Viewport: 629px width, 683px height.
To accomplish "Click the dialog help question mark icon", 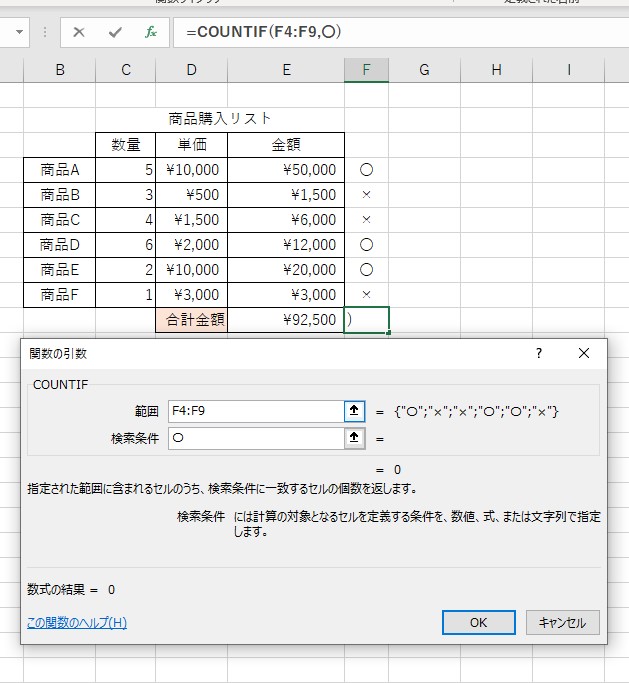I will click(539, 353).
